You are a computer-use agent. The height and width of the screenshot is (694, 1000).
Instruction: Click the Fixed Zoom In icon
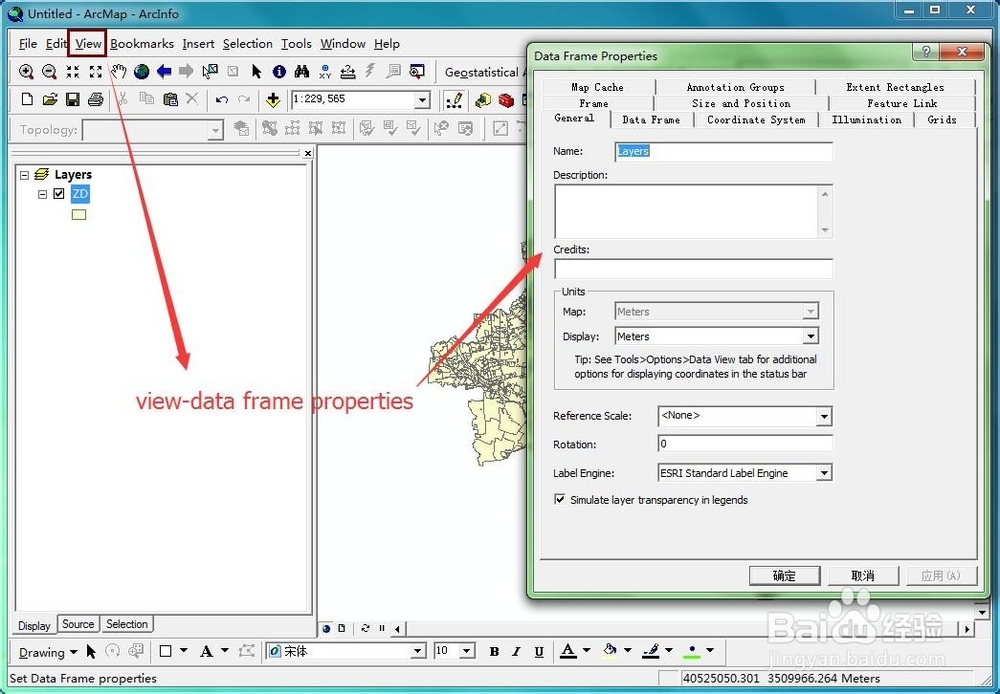tap(73, 71)
